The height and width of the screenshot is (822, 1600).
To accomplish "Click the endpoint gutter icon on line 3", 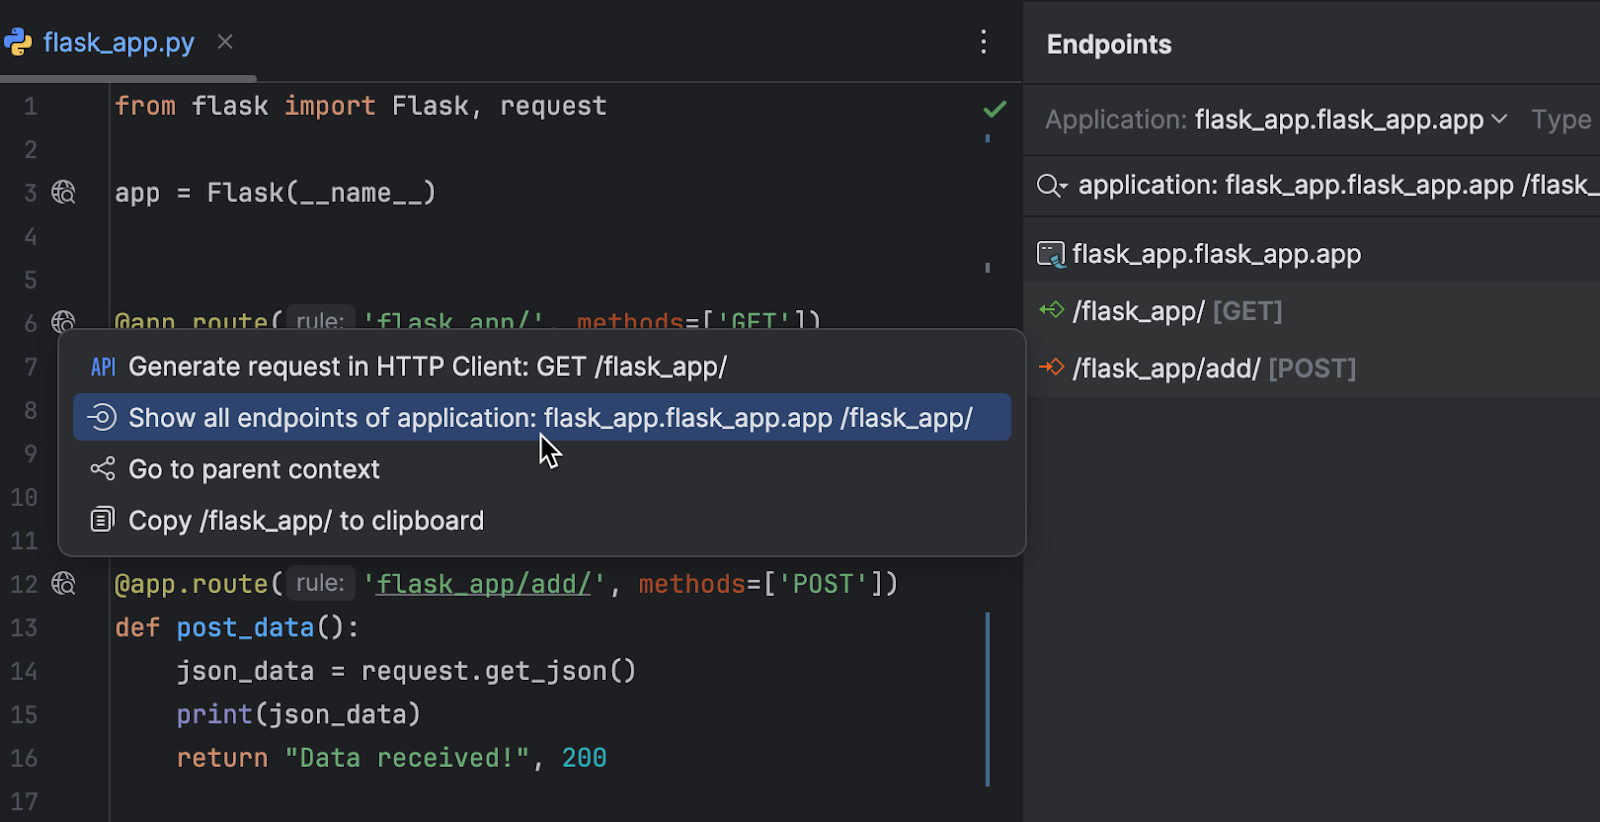I will pyautogui.click(x=64, y=192).
